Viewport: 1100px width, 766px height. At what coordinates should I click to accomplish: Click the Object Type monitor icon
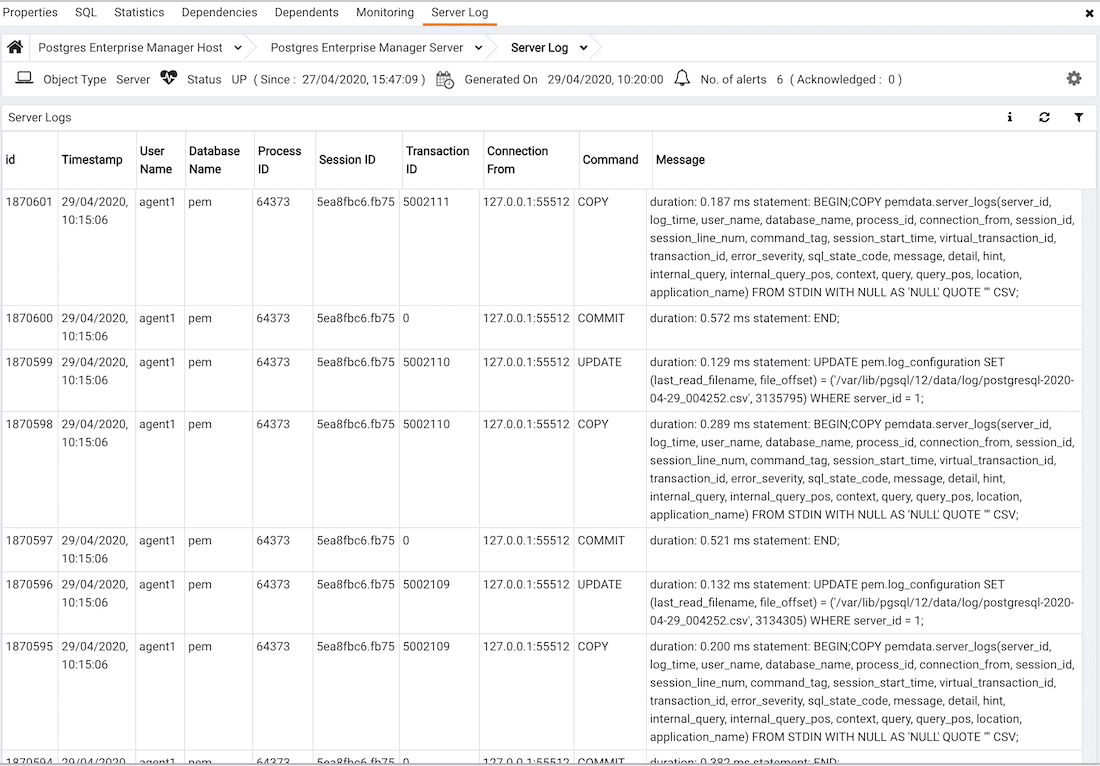[24, 79]
